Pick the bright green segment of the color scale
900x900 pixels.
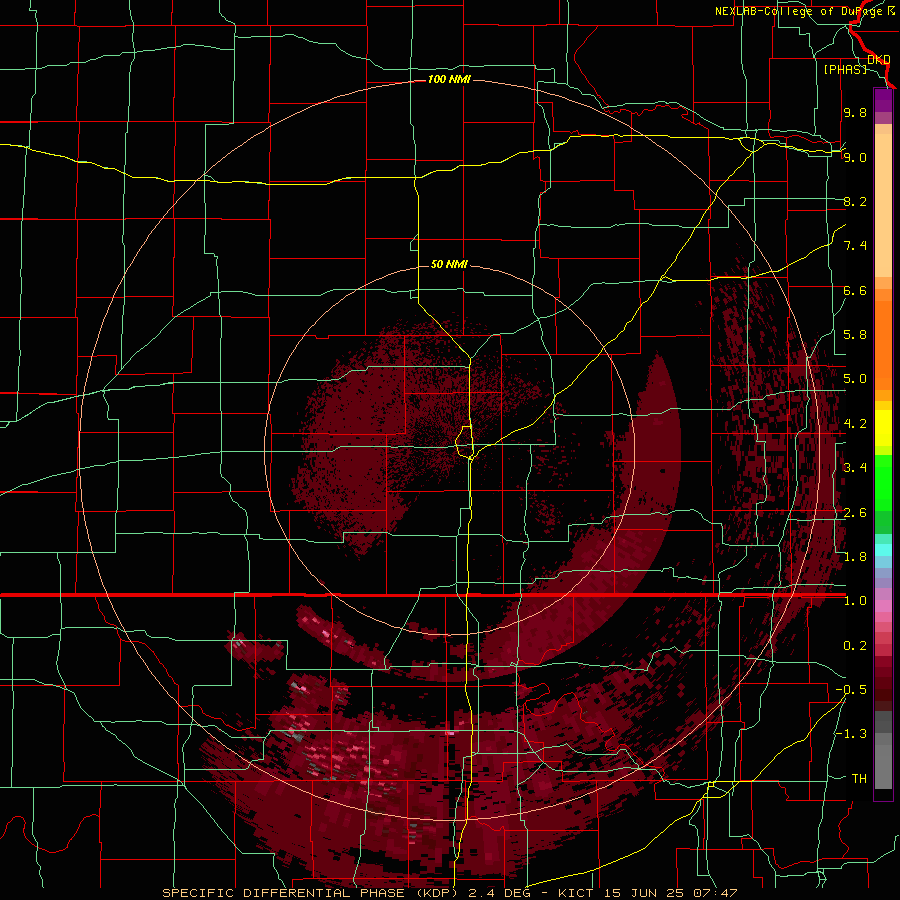point(883,482)
